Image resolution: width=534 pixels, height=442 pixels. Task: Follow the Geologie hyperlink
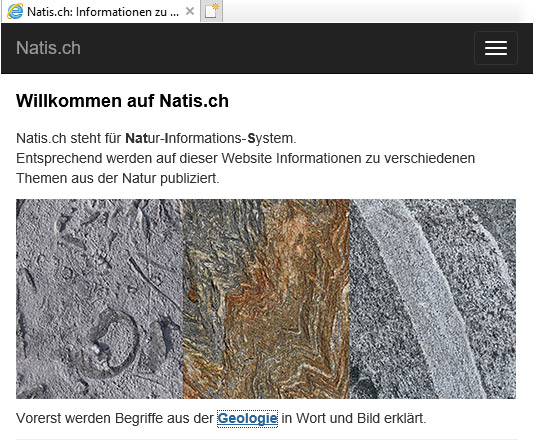pos(247,418)
